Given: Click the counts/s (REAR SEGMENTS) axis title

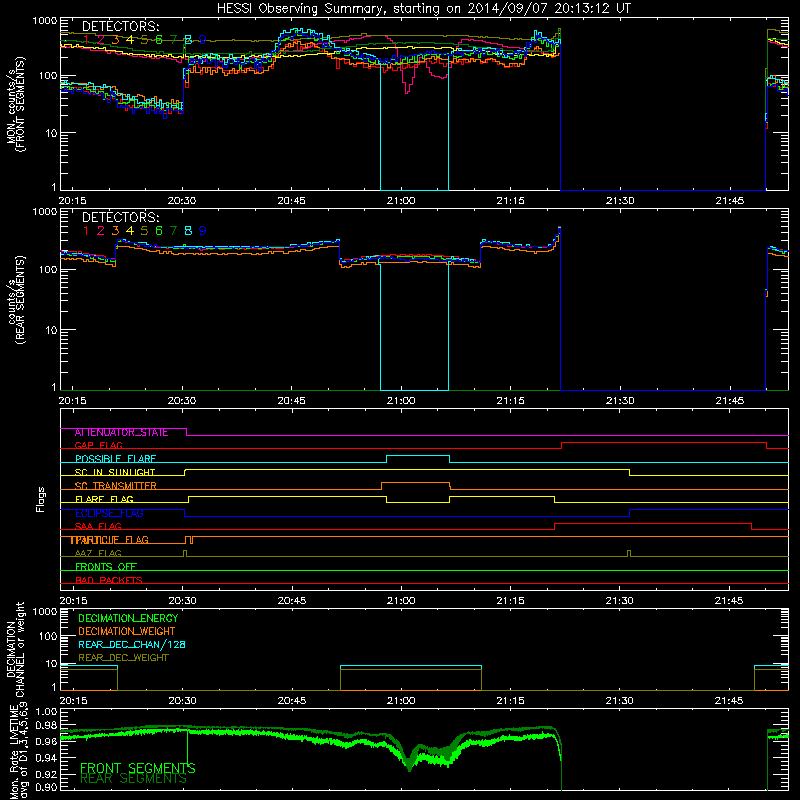Looking at the screenshot, I should coord(15,299).
